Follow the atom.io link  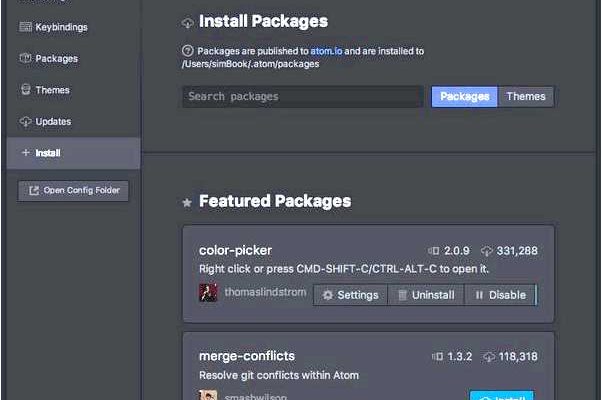[326, 51]
